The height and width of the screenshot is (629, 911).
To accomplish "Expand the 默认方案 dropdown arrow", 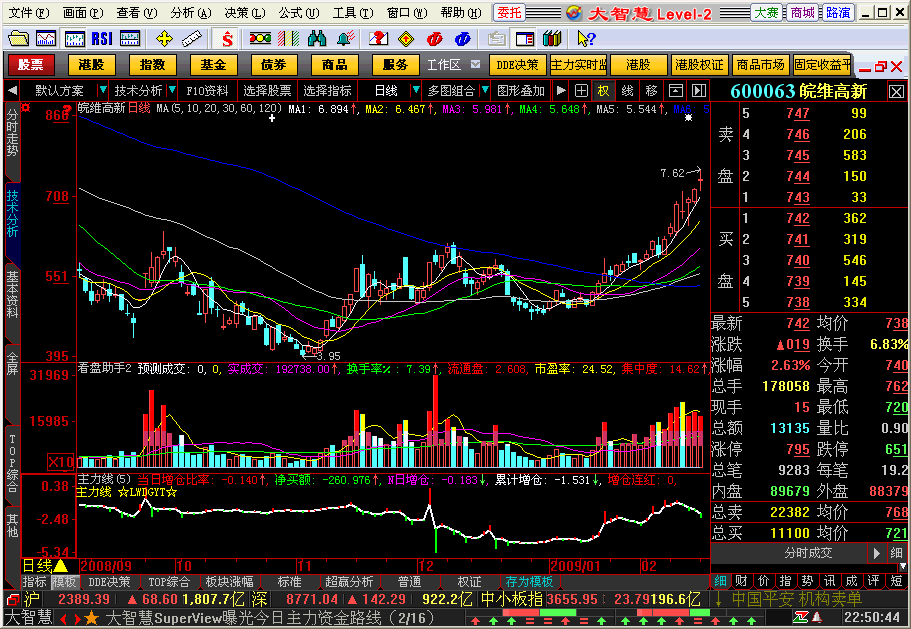I will (103, 91).
